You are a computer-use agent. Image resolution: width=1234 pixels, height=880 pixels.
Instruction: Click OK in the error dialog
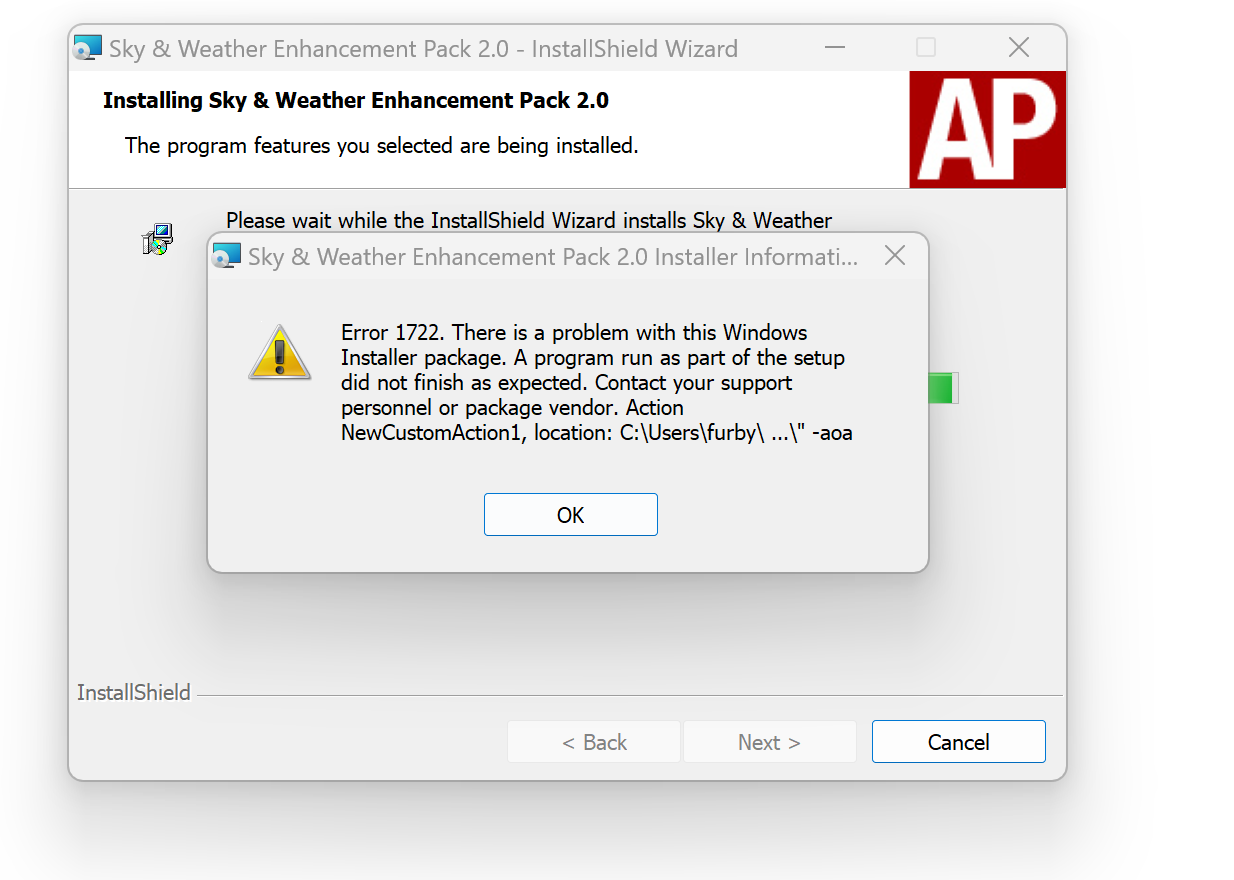[x=571, y=515]
